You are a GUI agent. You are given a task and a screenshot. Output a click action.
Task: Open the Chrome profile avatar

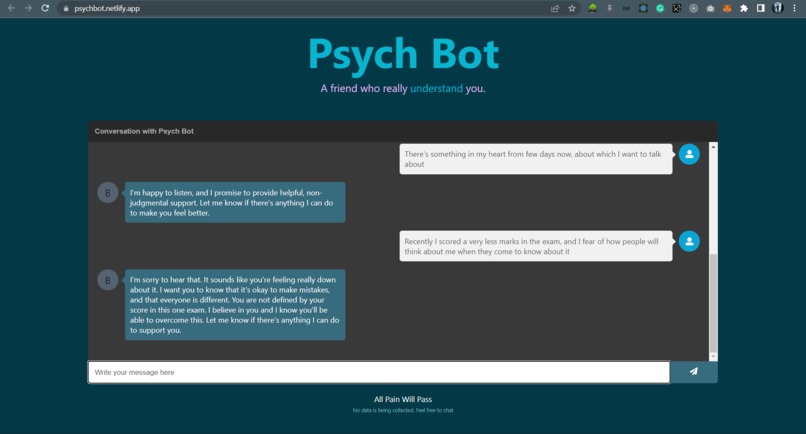(778, 8)
